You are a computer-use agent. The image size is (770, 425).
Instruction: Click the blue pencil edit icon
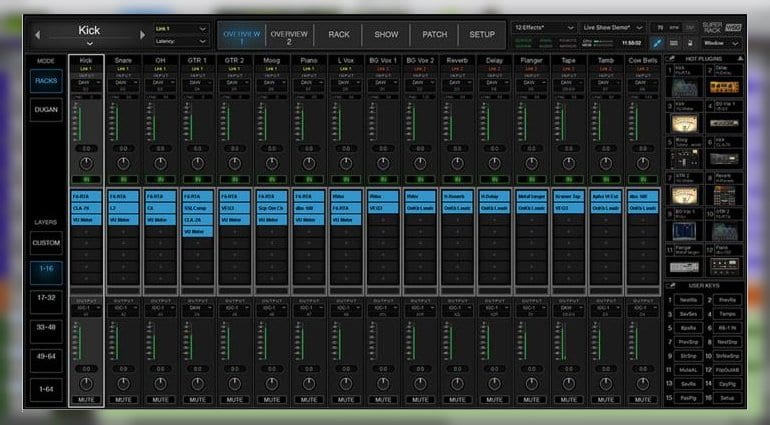click(x=657, y=43)
